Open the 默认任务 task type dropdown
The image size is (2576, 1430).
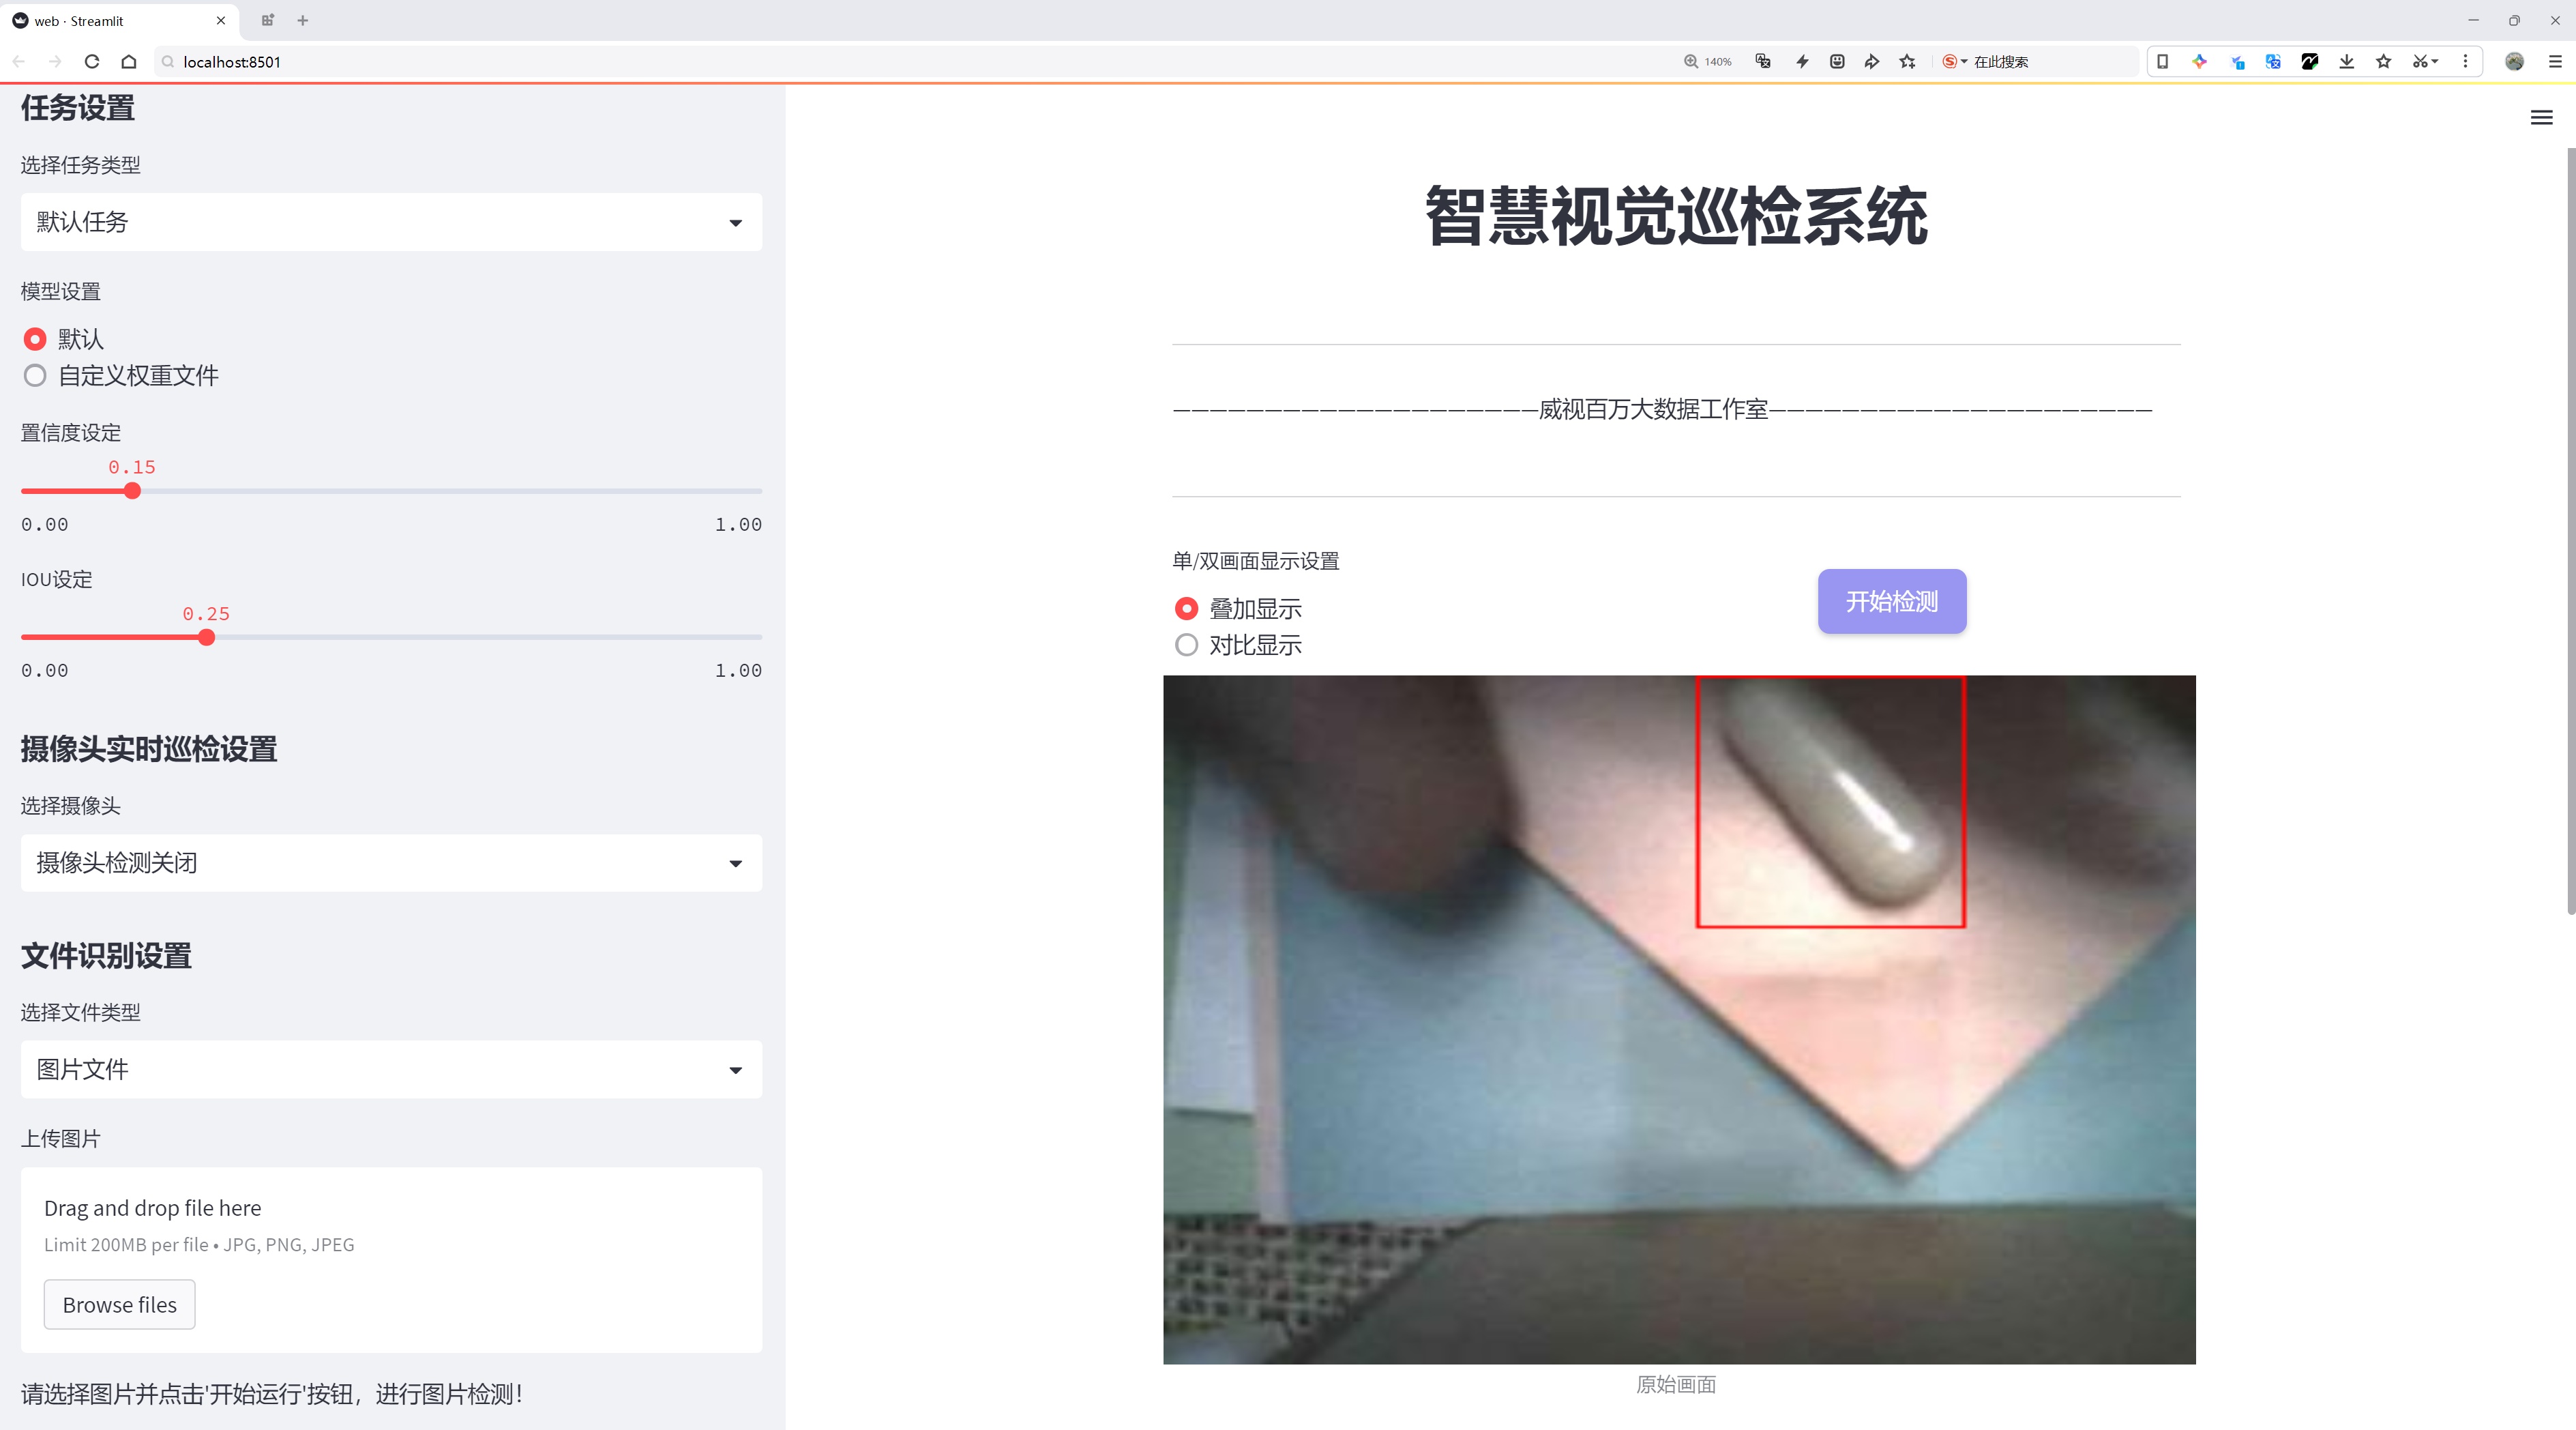(391, 222)
